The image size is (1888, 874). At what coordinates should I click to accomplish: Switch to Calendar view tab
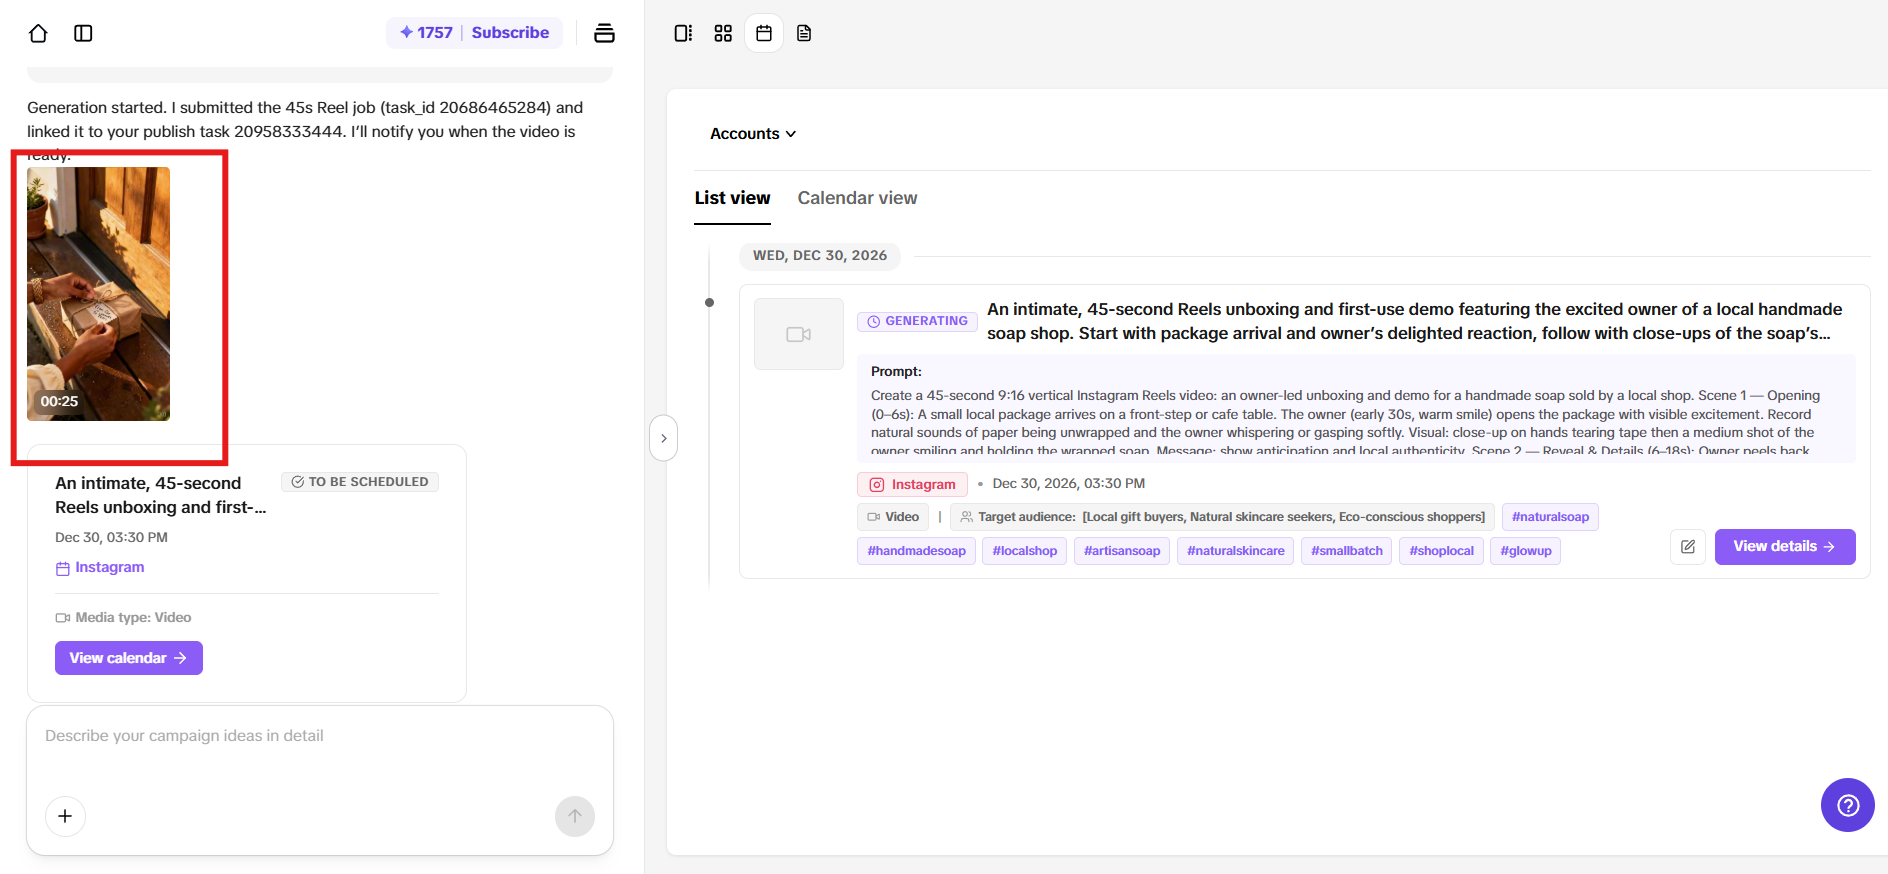pos(857,198)
